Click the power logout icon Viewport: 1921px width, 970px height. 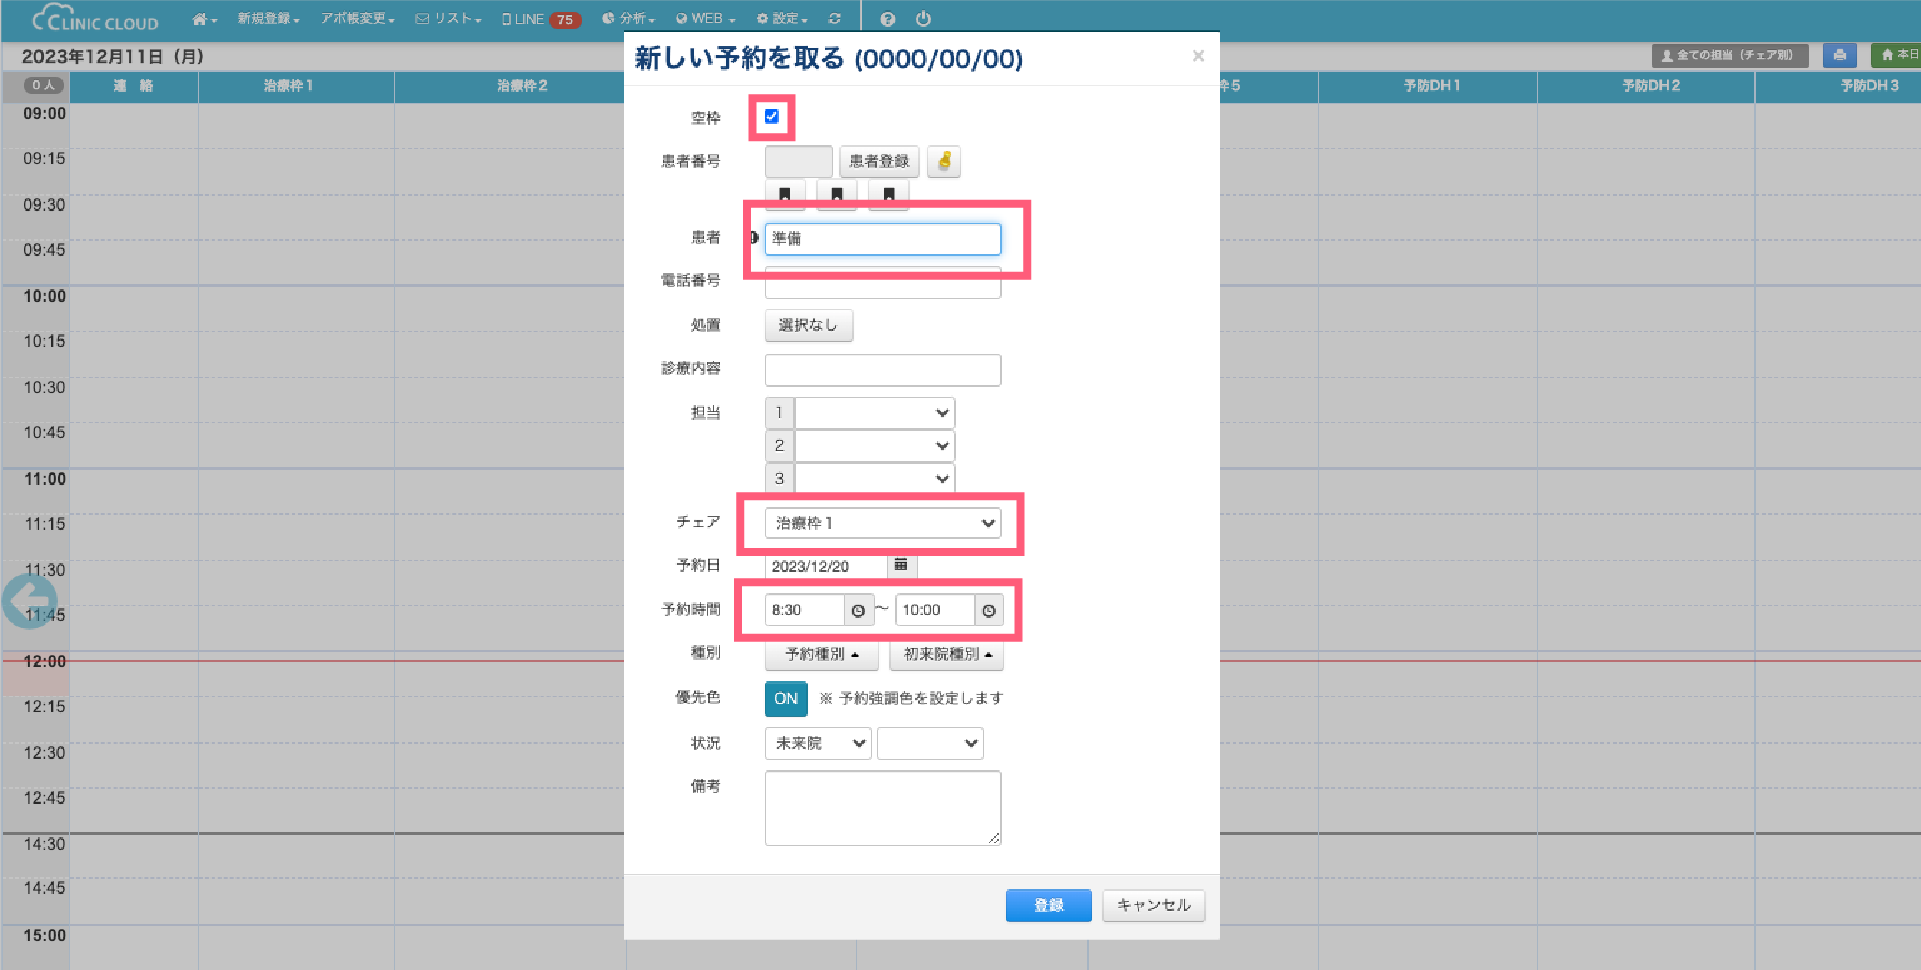923,19
